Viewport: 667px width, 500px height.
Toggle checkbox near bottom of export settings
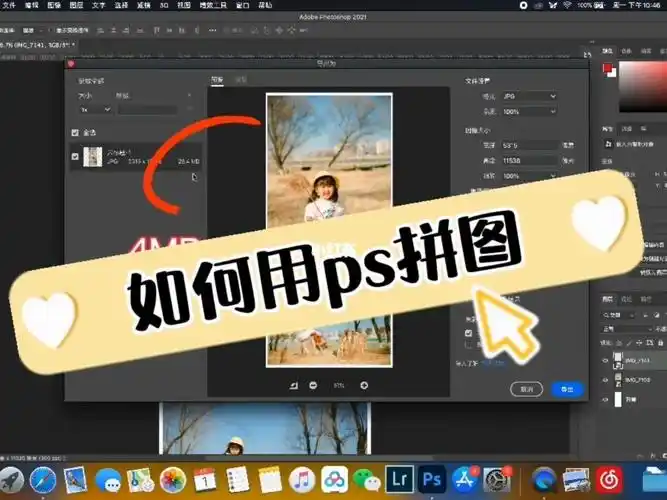coord(468,333)
